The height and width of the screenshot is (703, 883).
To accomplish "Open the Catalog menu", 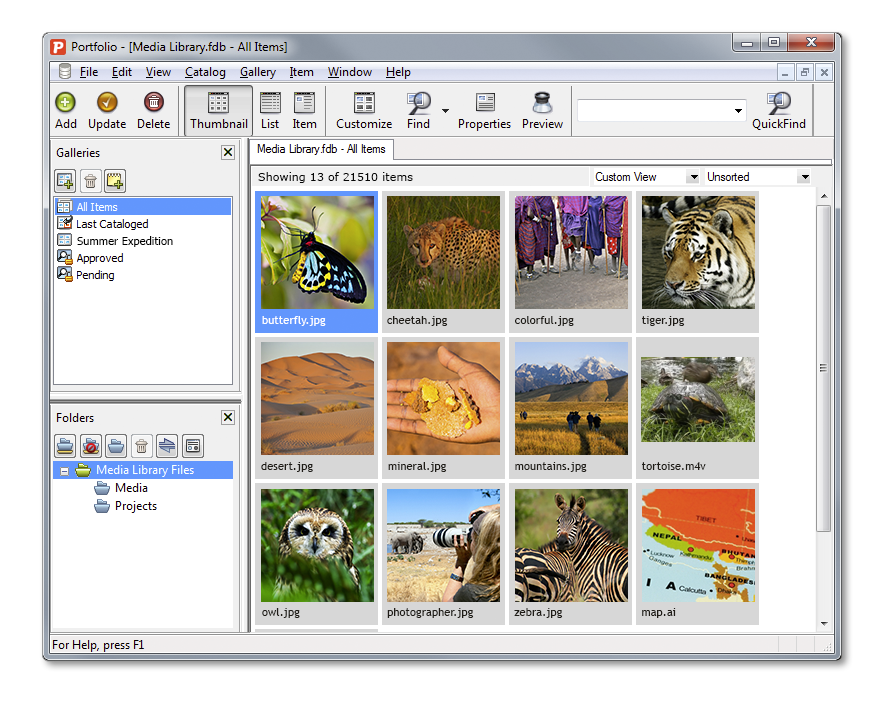I will 205,72.
